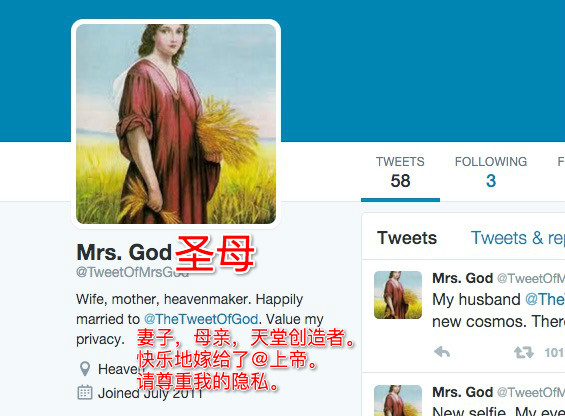
Task: Click the location pin icon next to Heaven
Action: [x=85, y=369]
